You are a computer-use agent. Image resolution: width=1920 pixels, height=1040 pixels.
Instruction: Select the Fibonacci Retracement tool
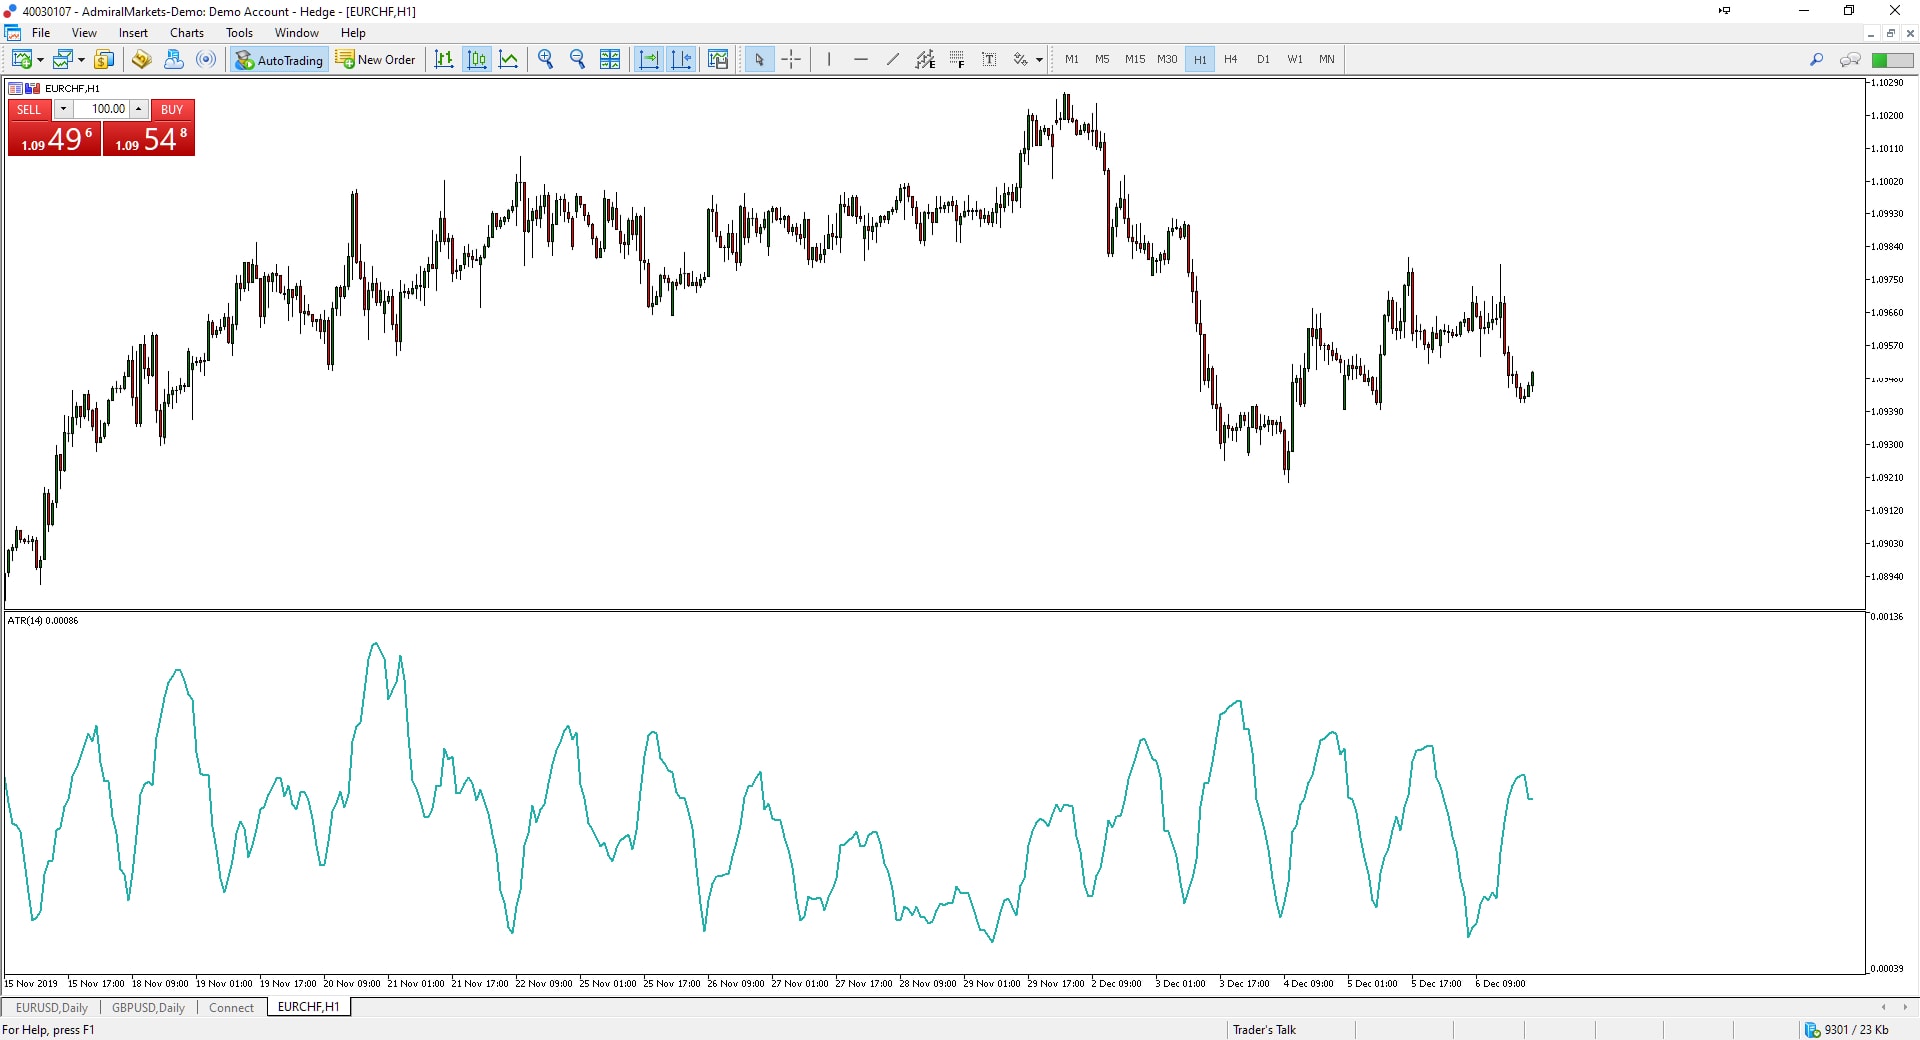[x=957, y=60]
